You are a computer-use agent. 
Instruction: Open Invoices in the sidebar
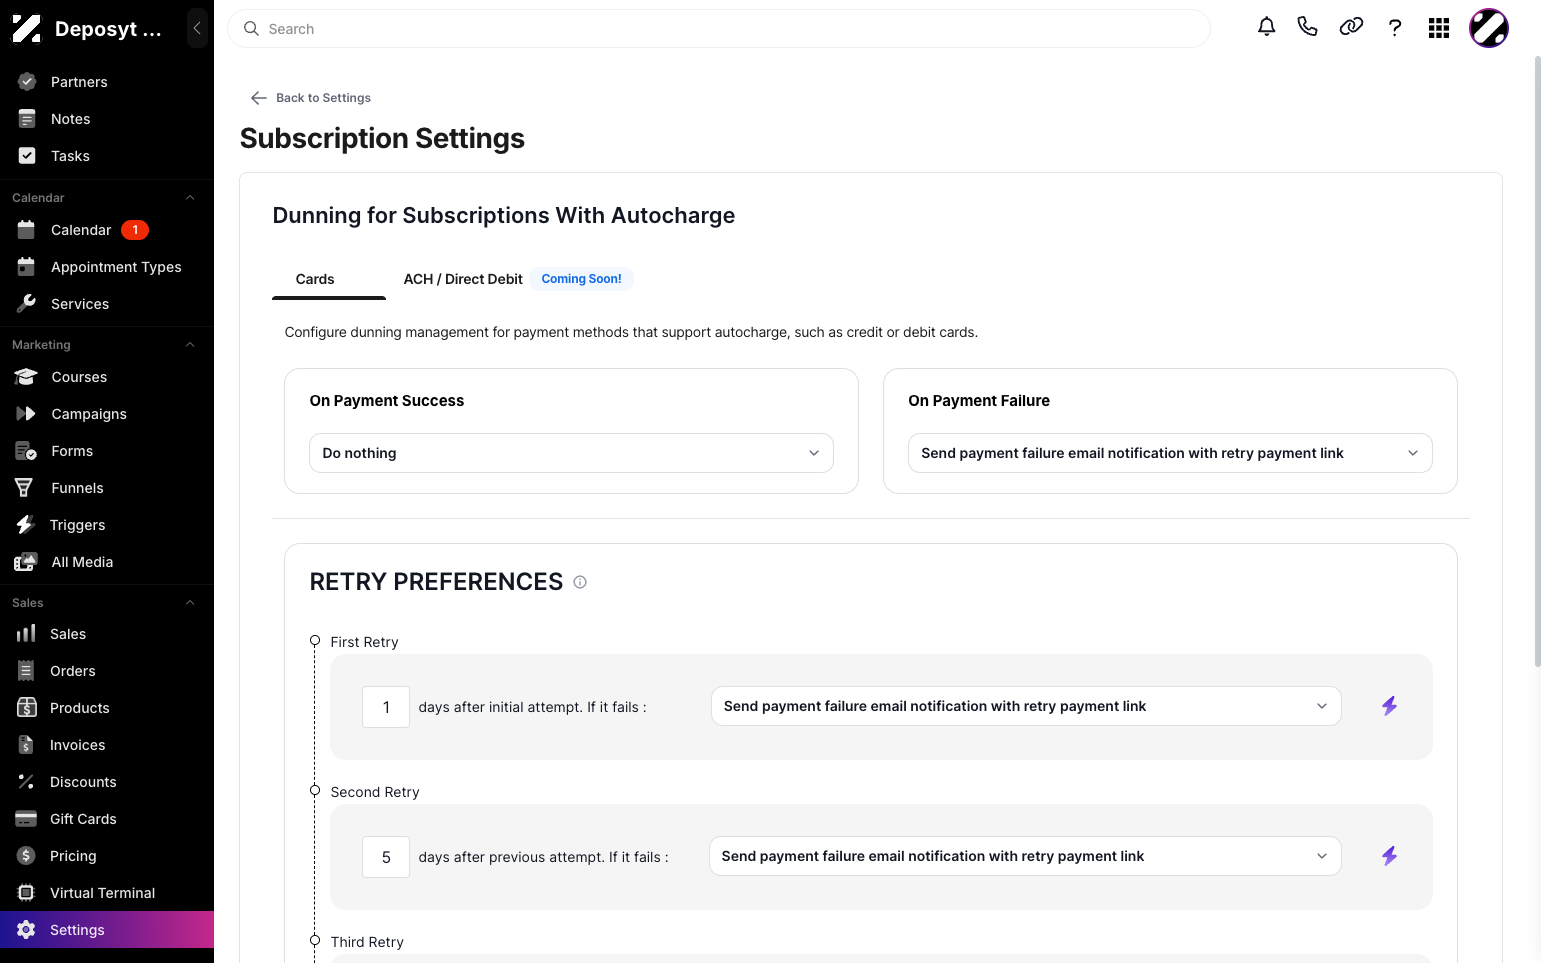(x=107, y=745)
